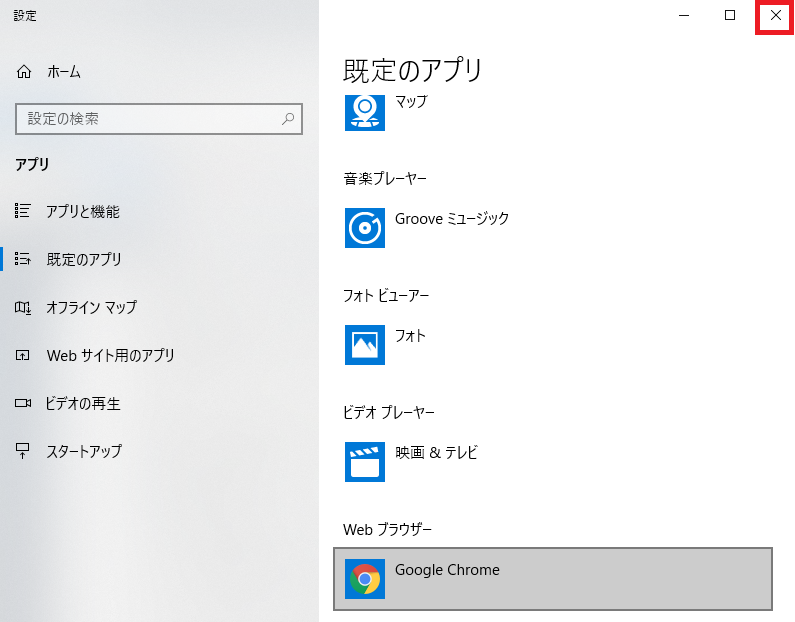Screen dimensions: 795x622
Task: Click the マップ app icon
Action: click(x=365, y=113)
